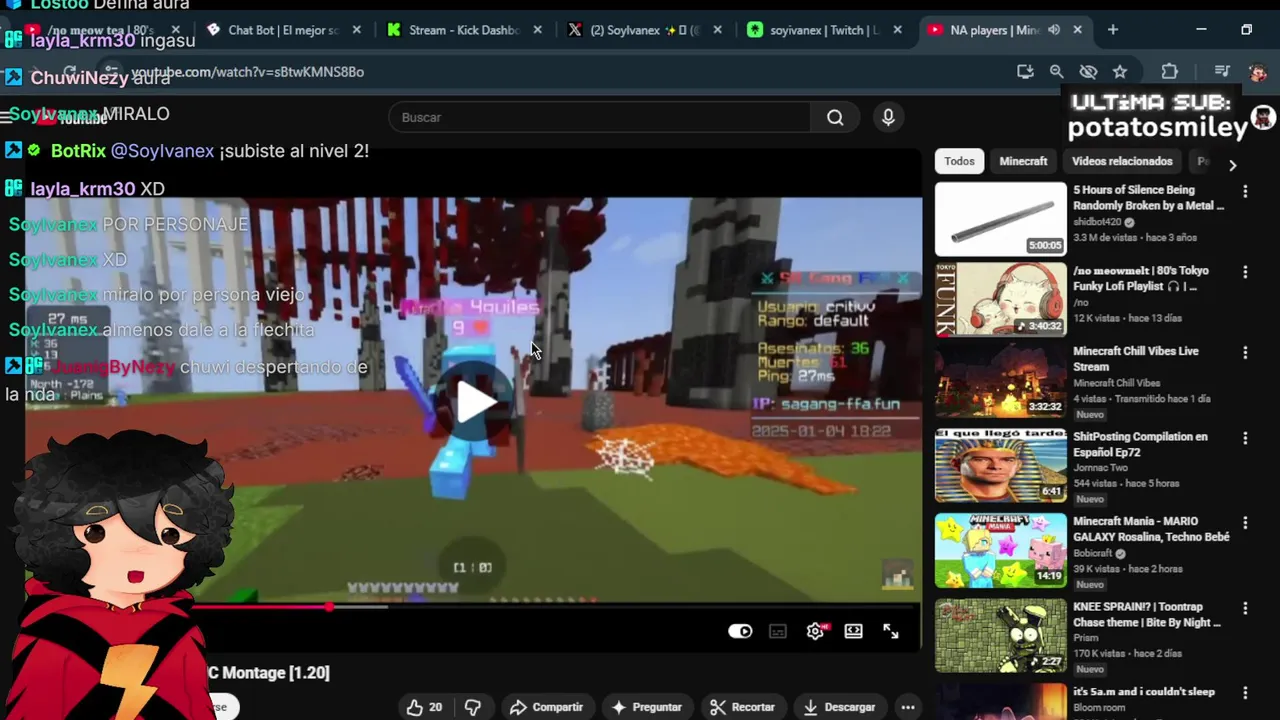Mute the NA players tab speaker icon

(x=1054, y=30)
